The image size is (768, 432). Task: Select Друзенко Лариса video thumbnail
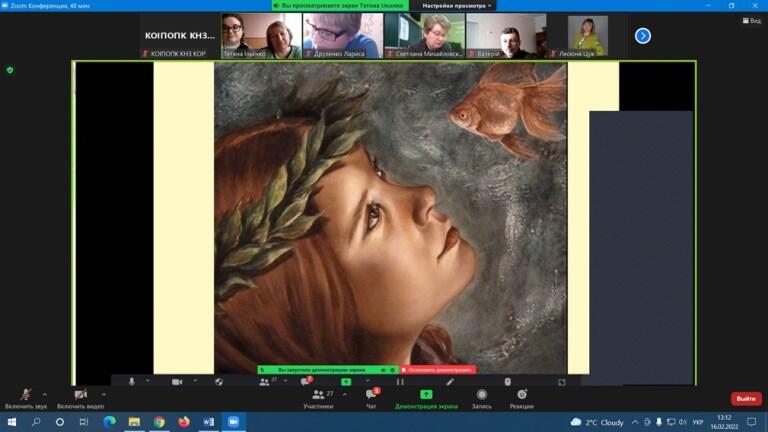coord(342,36)
